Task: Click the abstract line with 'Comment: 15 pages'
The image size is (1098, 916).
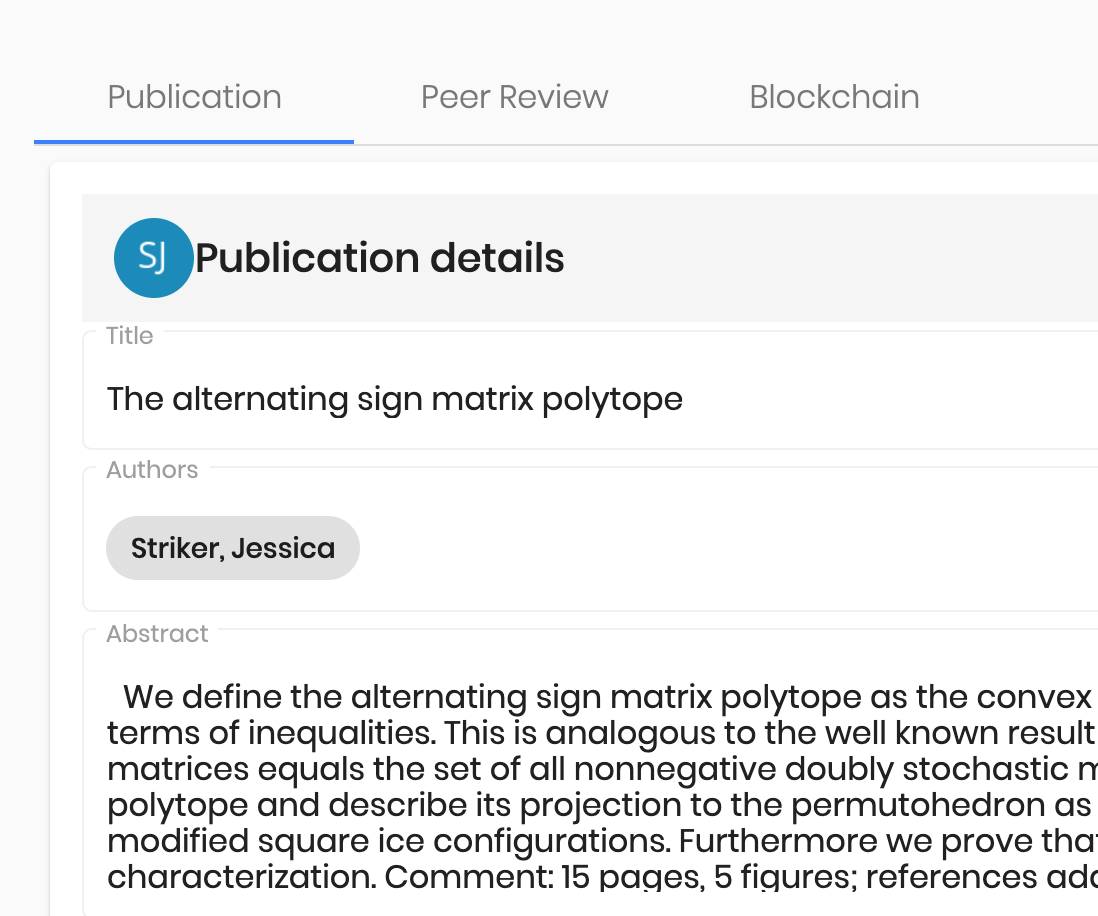Action: click(x=602, y=876)
